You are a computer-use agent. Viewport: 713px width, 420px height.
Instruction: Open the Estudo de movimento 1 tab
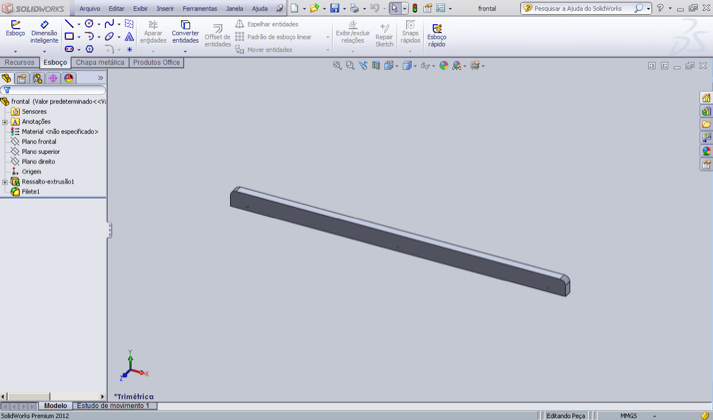pyautogui.click(x=113, y=405)
